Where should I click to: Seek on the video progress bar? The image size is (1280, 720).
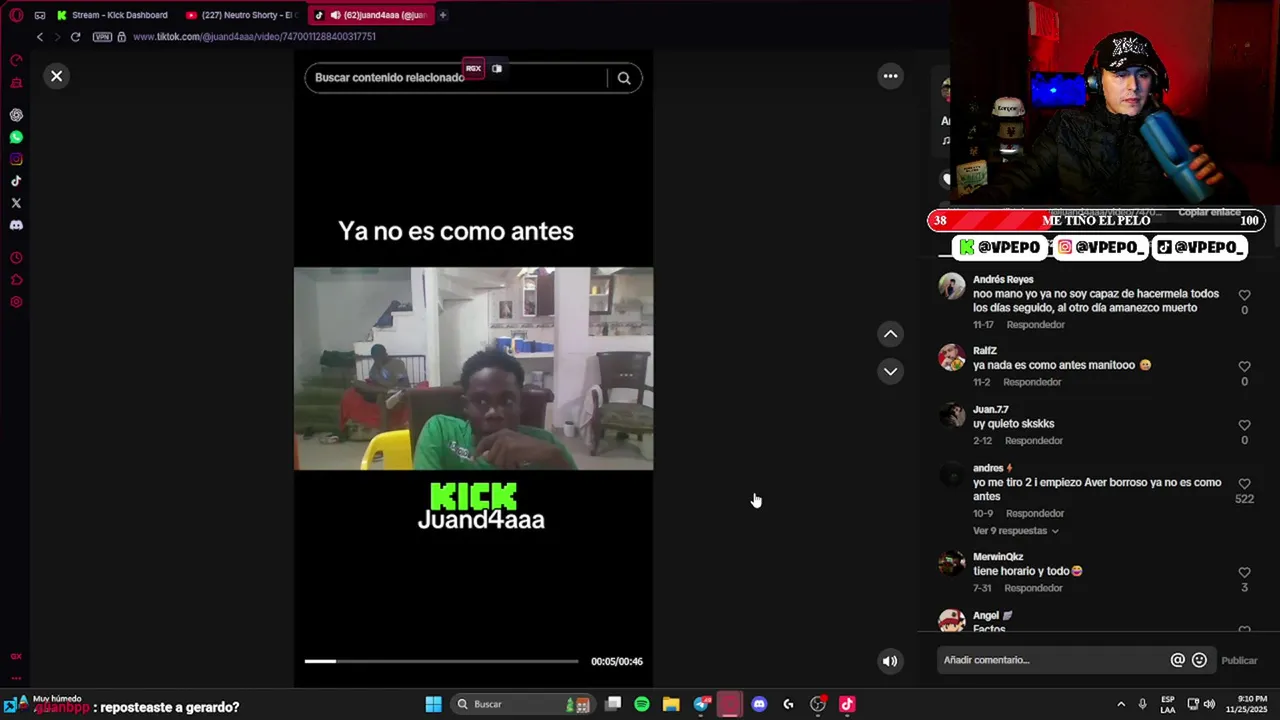point(441,661)
